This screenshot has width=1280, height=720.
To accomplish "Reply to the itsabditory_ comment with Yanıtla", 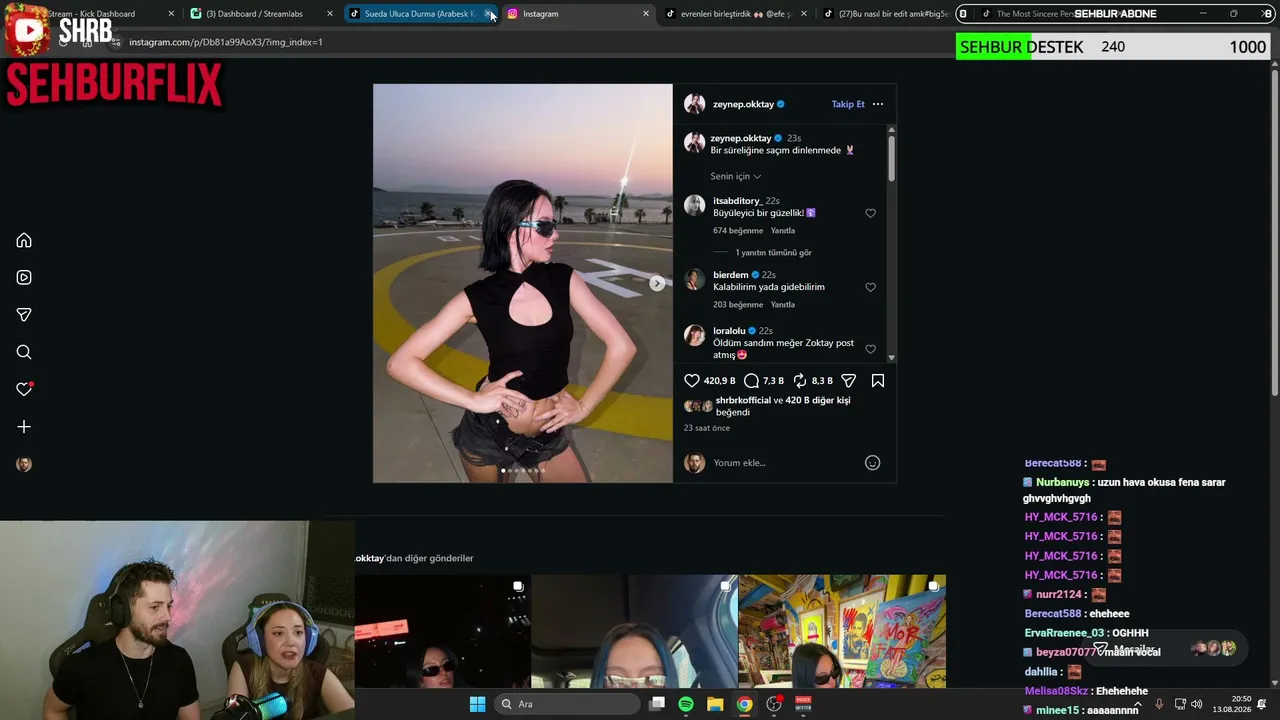I will coord(783,231).
